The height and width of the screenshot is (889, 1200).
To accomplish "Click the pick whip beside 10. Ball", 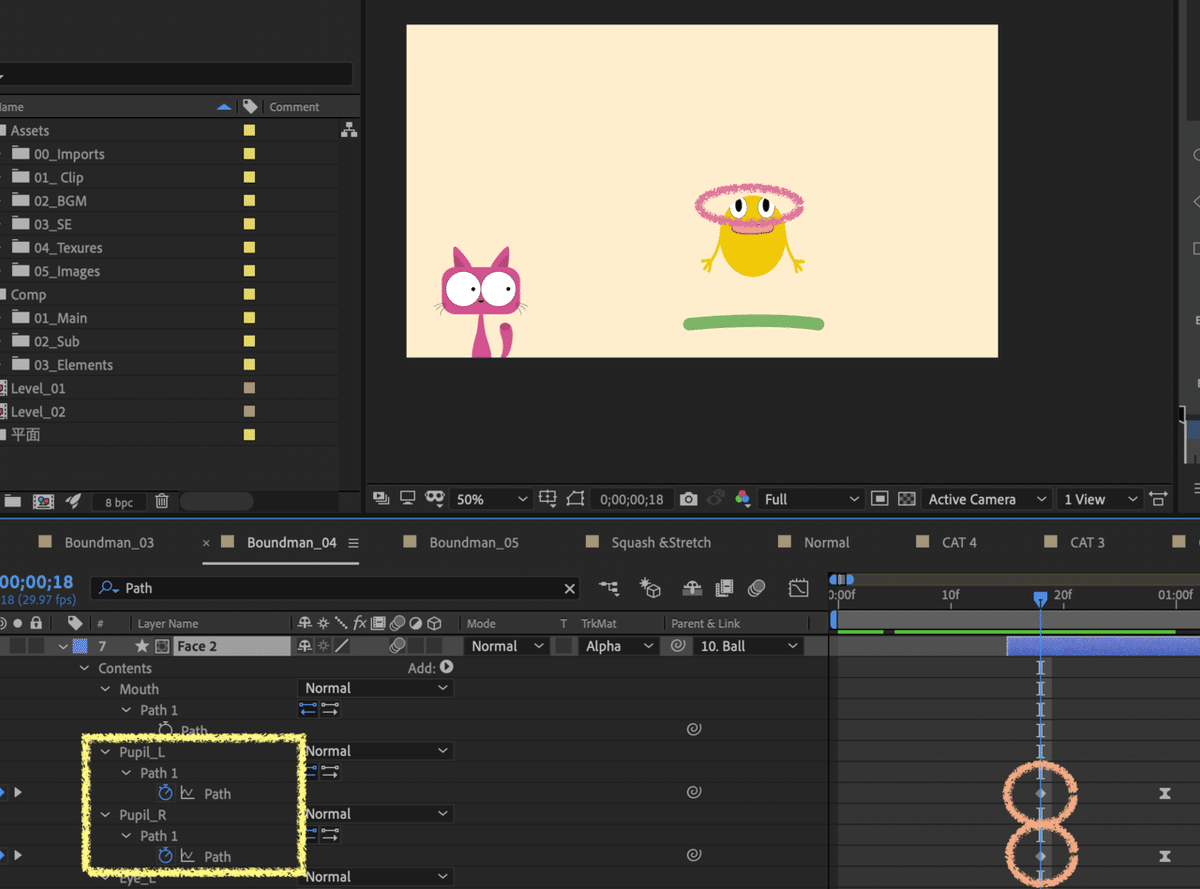I will [677, 646].
